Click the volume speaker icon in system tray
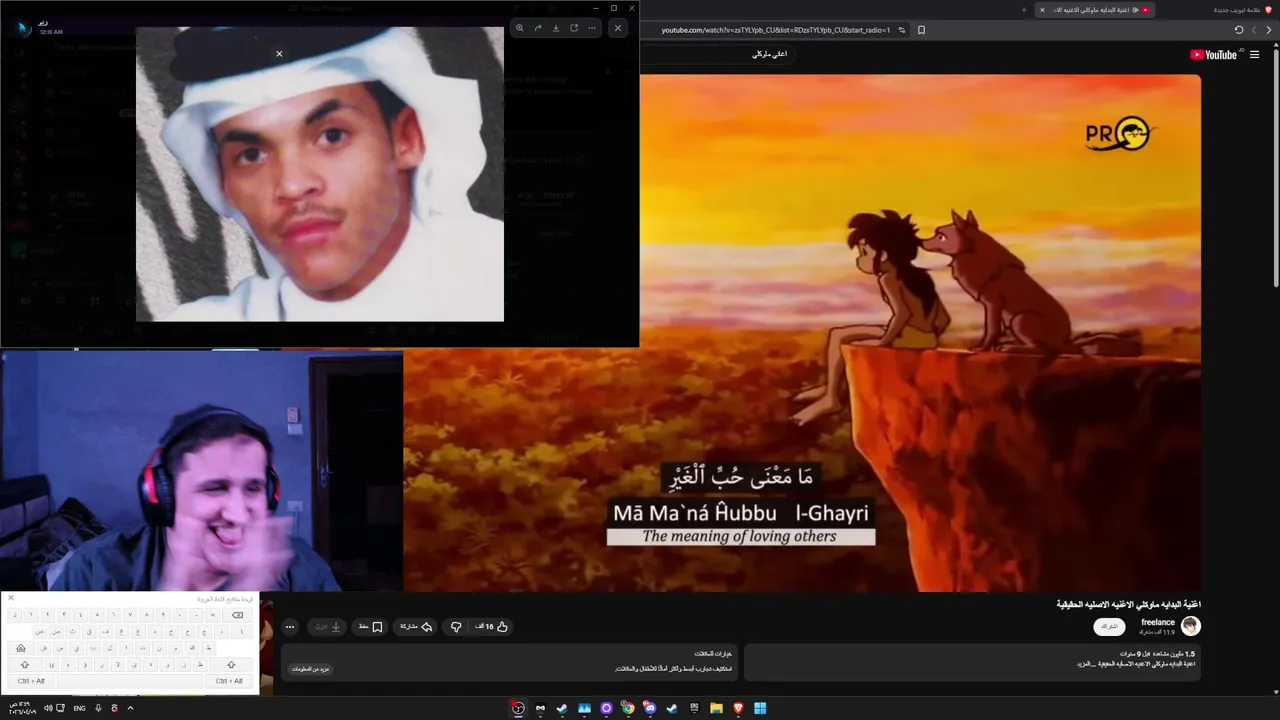 point(48,708)
